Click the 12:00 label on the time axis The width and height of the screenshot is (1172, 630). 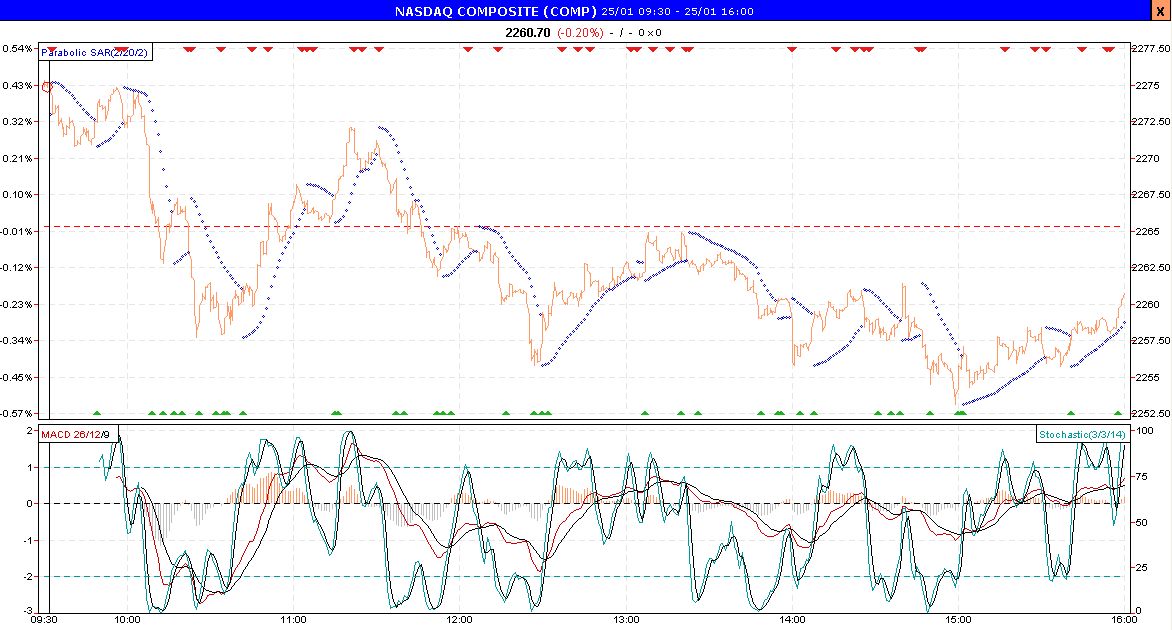click(x=458, y=619)
